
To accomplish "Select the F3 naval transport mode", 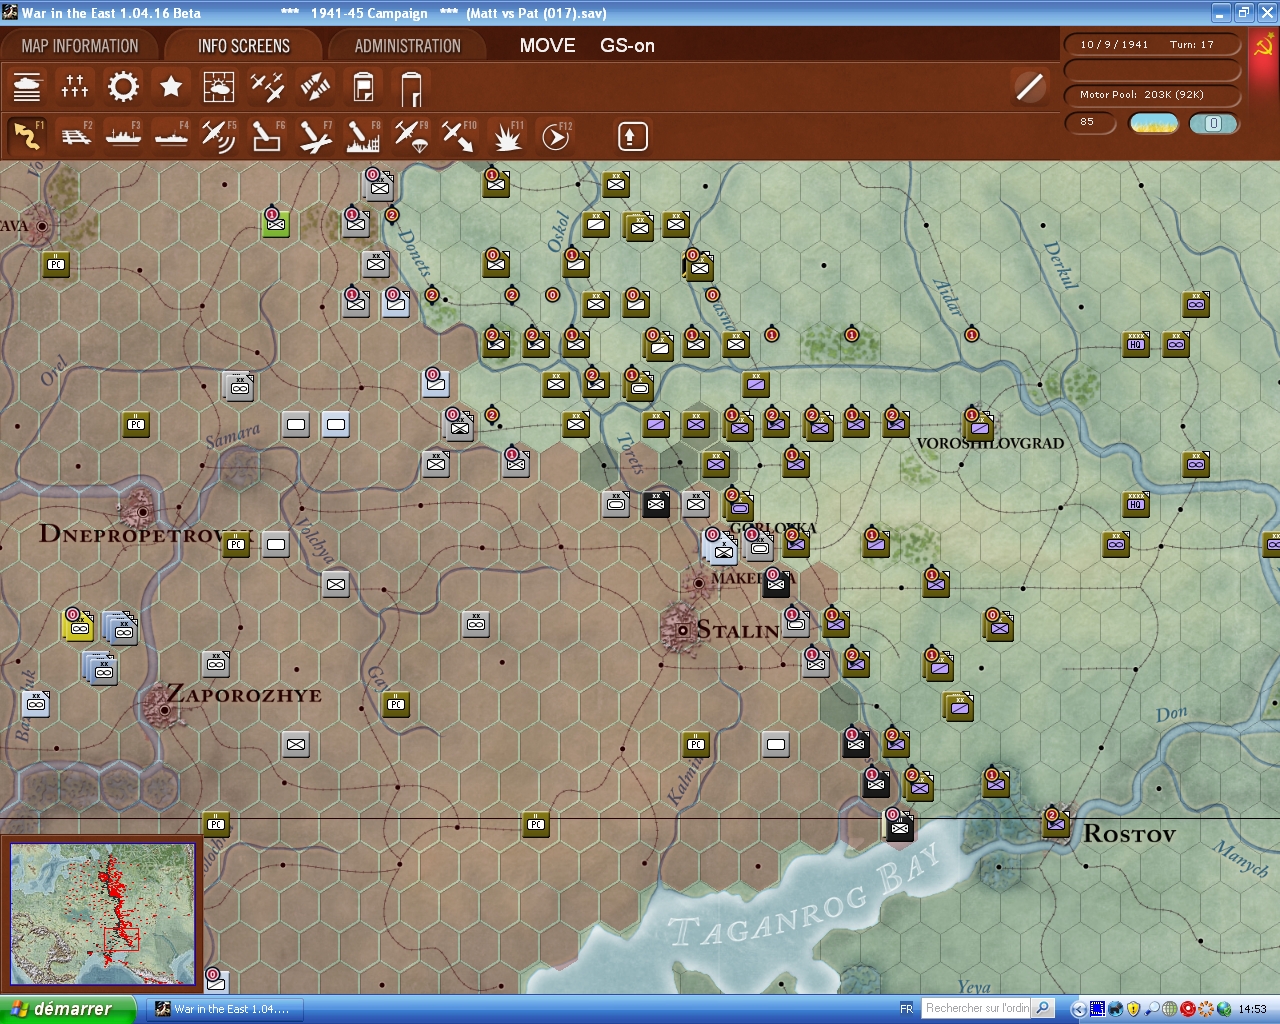I will 124,136.
